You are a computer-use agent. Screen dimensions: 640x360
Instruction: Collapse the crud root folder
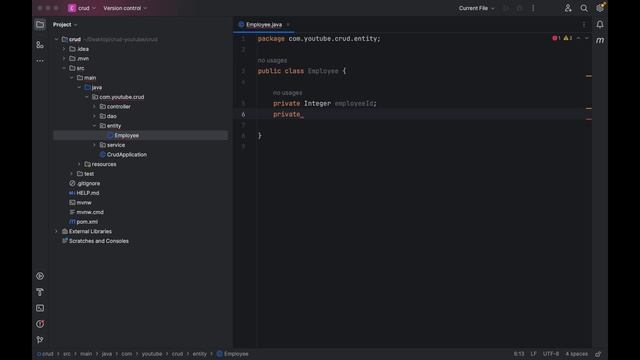pos(56,39)
